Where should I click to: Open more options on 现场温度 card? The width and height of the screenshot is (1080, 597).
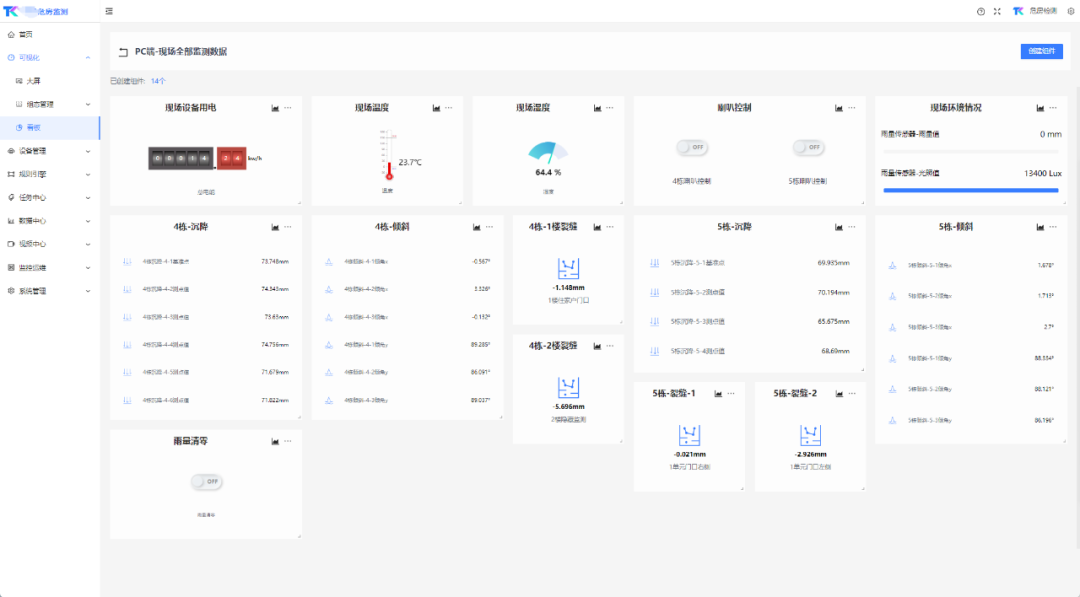point(449,108)
